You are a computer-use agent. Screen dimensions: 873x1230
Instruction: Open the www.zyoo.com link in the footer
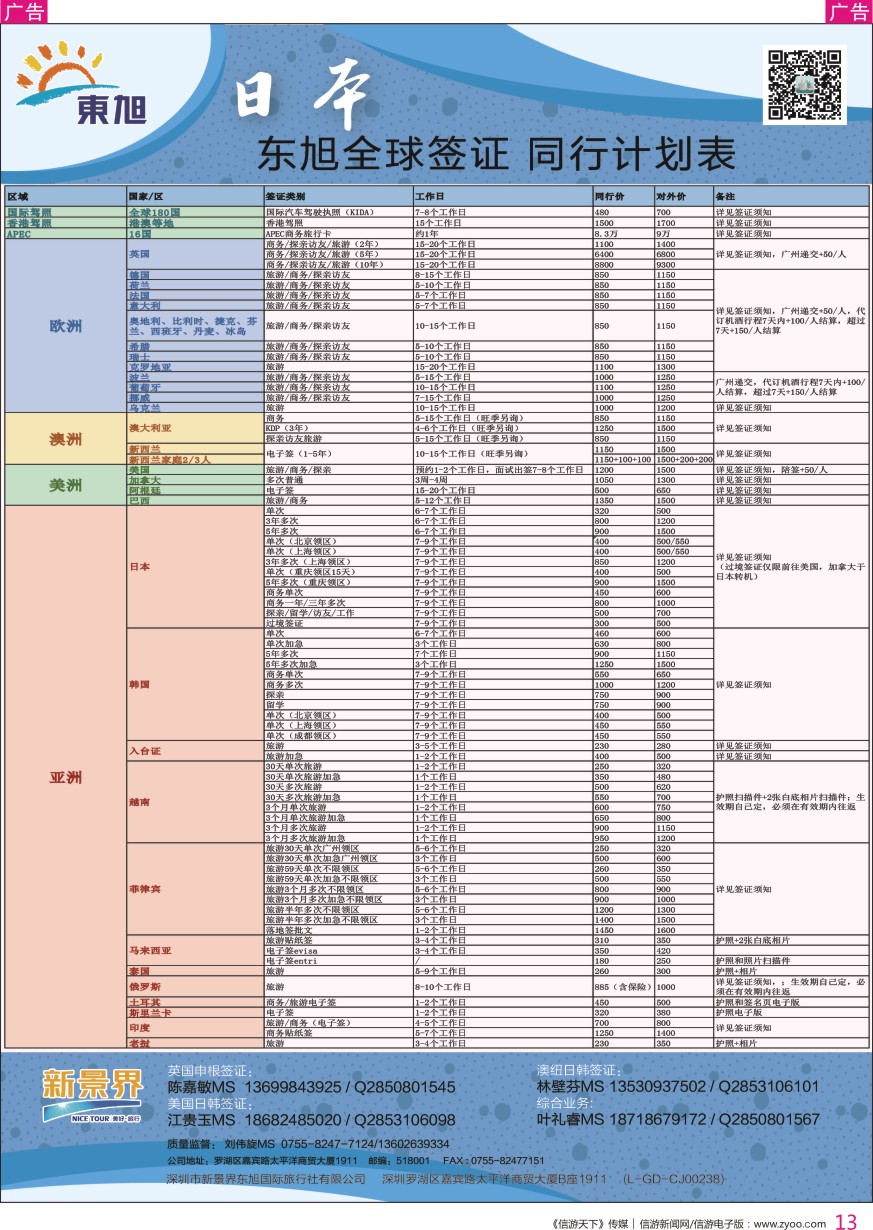tap(790, 1222)
